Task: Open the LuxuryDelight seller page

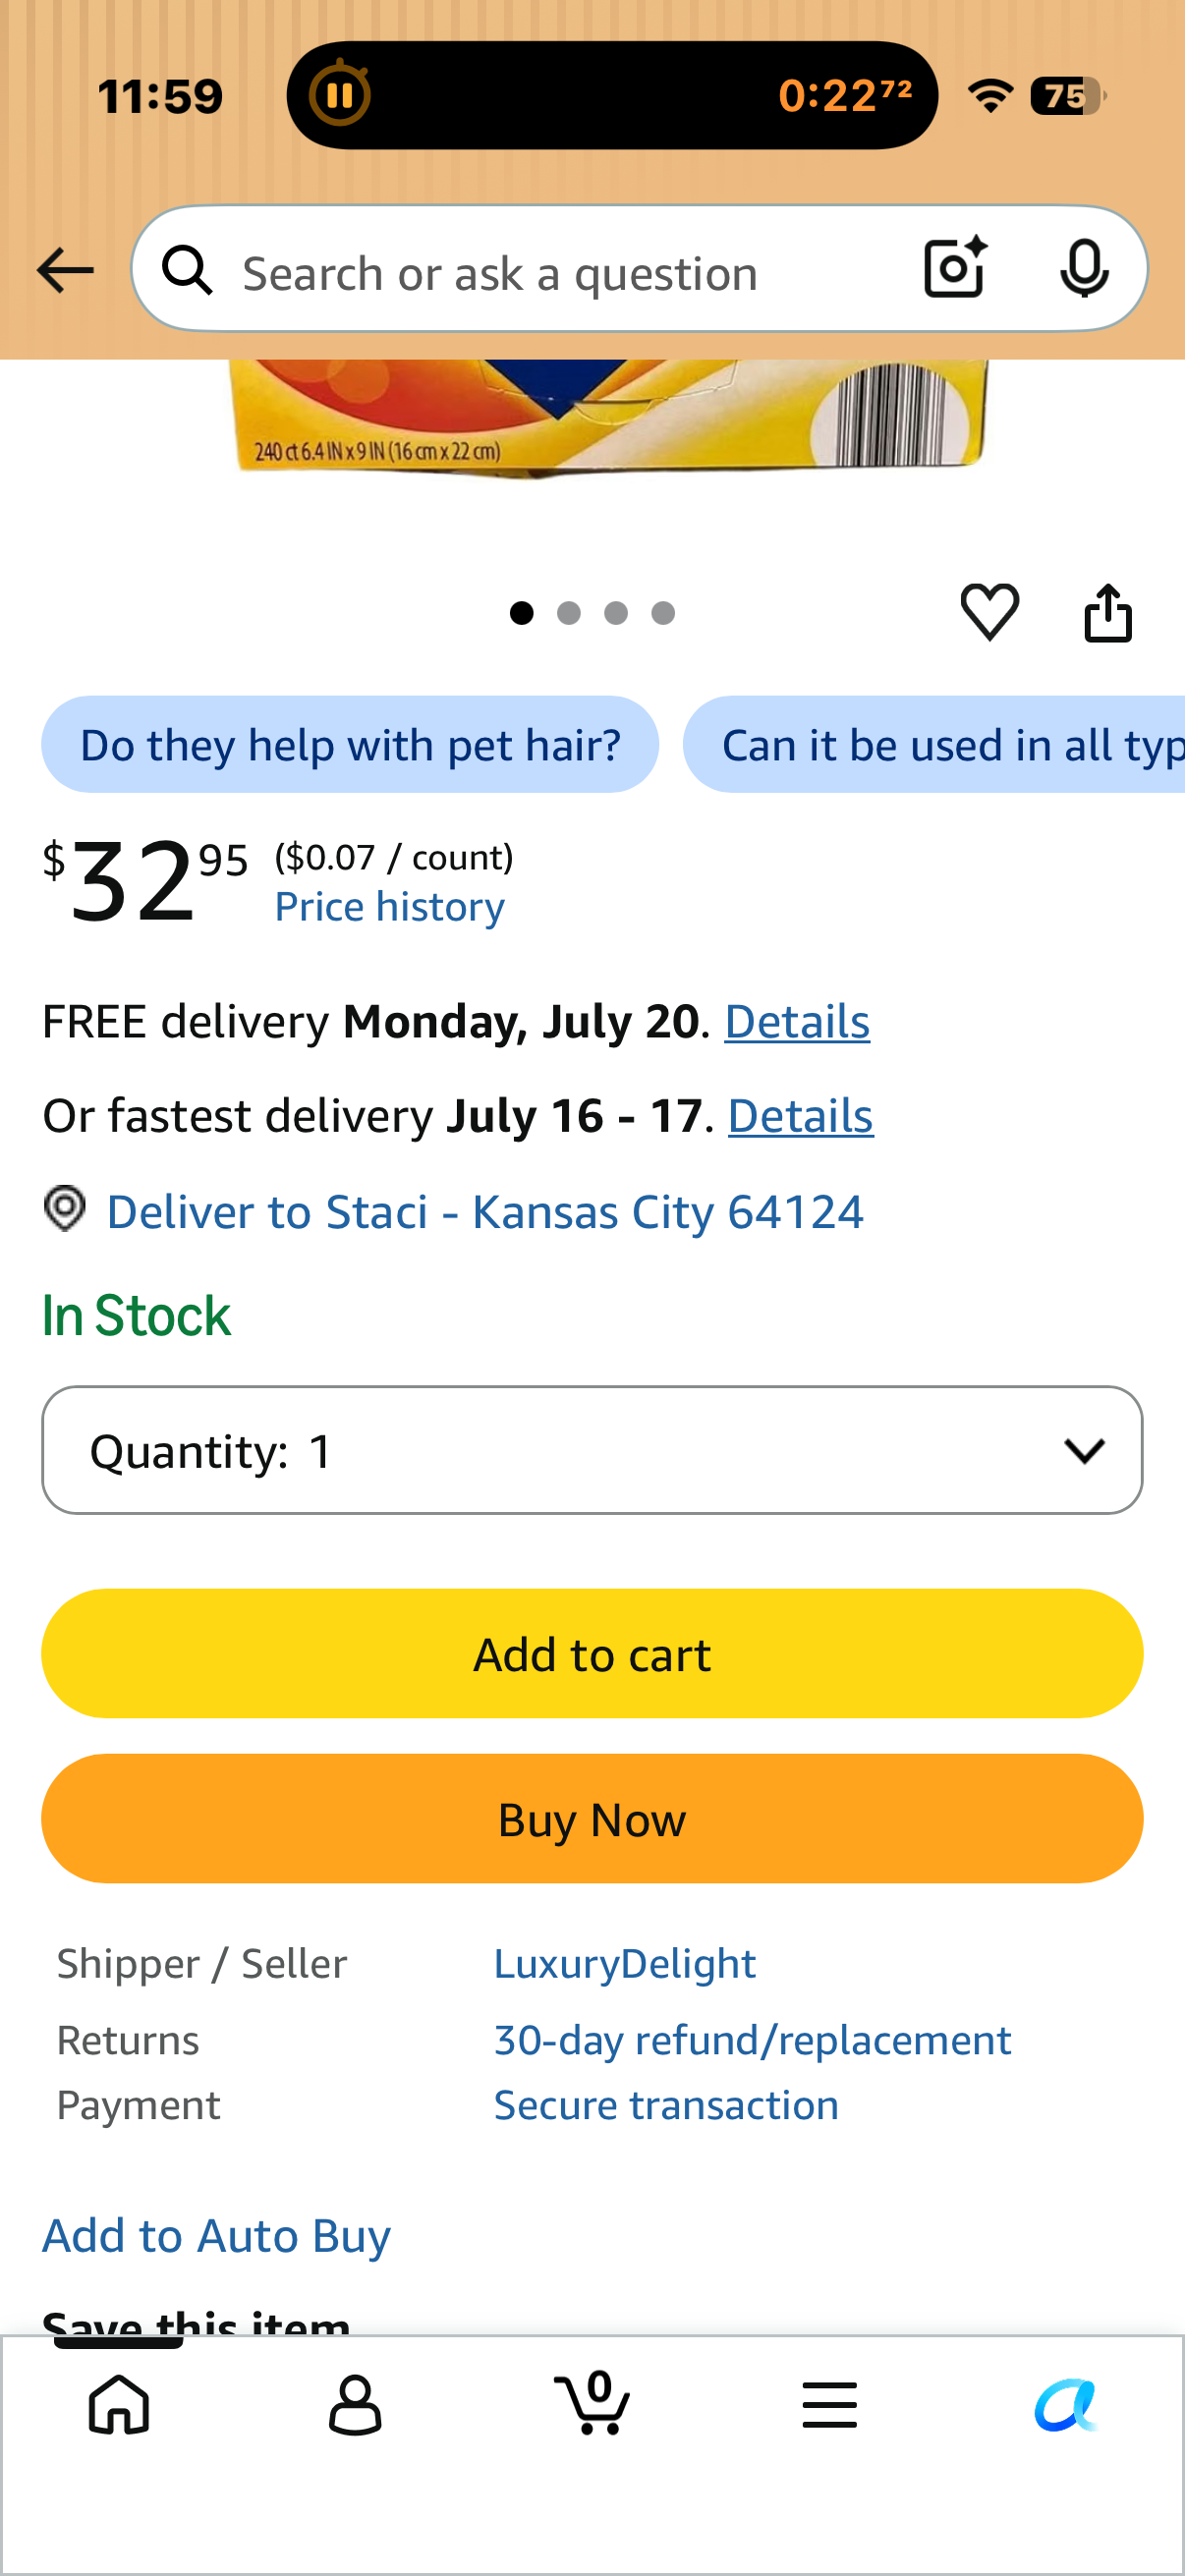Action: tap(625, 1963)
